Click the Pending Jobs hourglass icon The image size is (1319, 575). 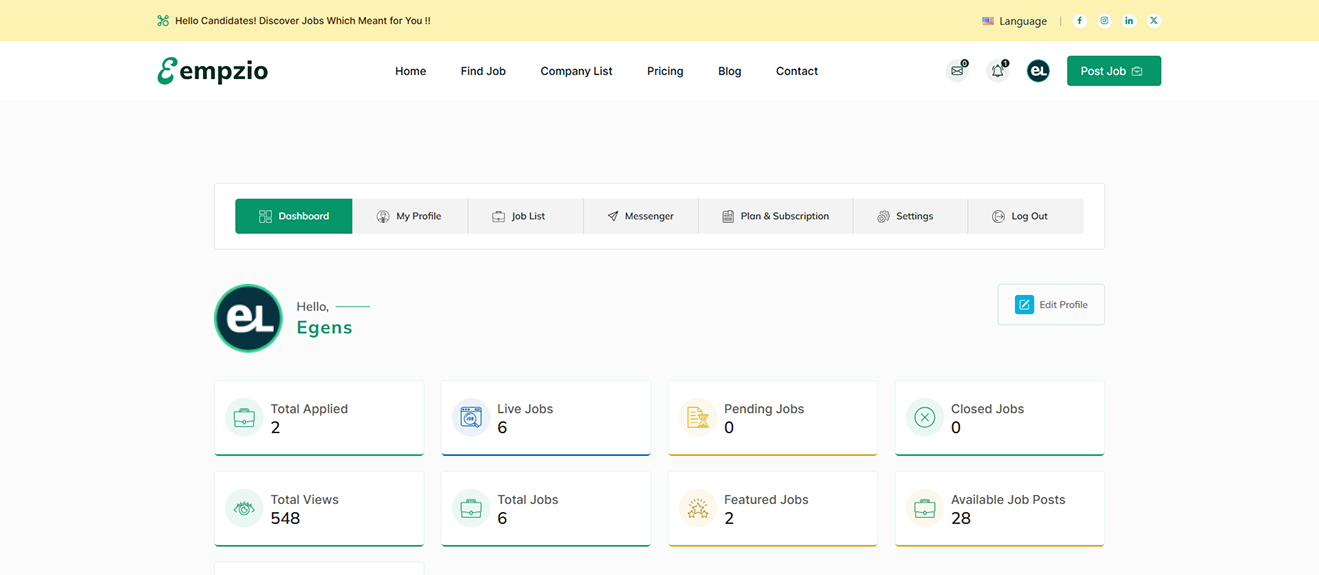698,418
